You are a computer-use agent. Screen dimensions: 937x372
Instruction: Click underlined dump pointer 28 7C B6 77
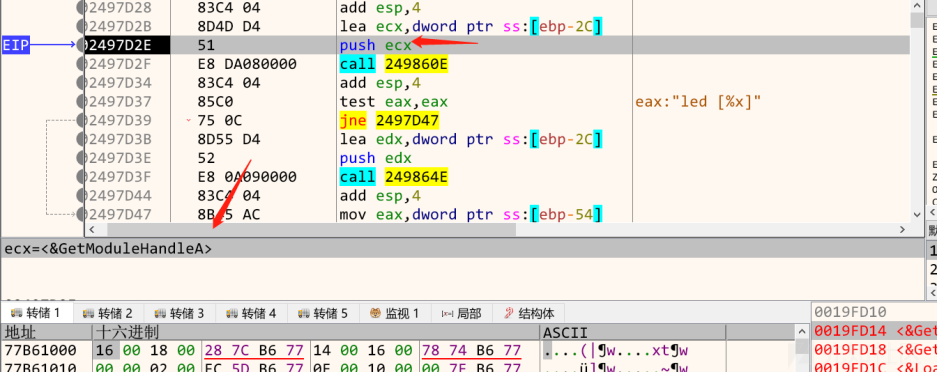254,350
